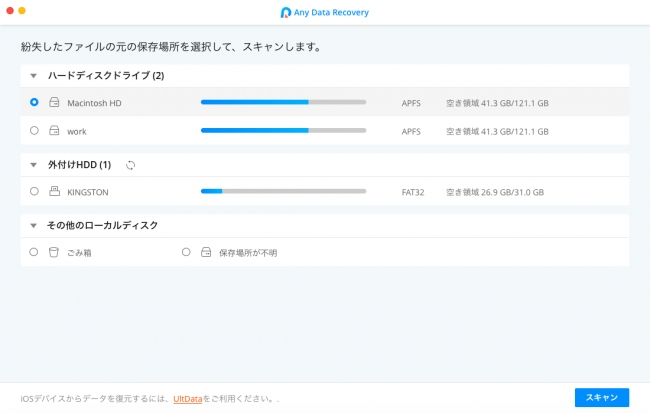Image resolution: width=650 pixels, height=413 pixels.
Task: Click the work drive icon
Action: point(55,130)
